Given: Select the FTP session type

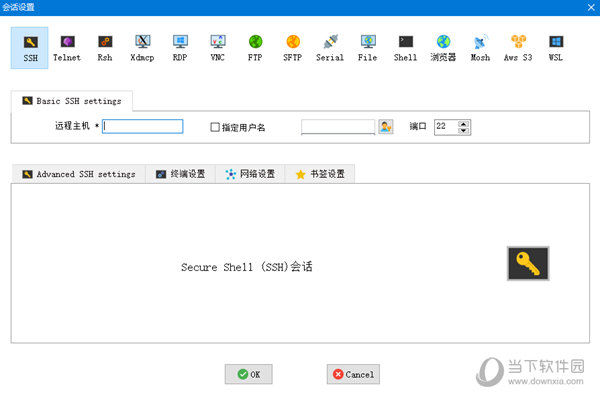Looking at the screenshot, I should click(255, 48).
